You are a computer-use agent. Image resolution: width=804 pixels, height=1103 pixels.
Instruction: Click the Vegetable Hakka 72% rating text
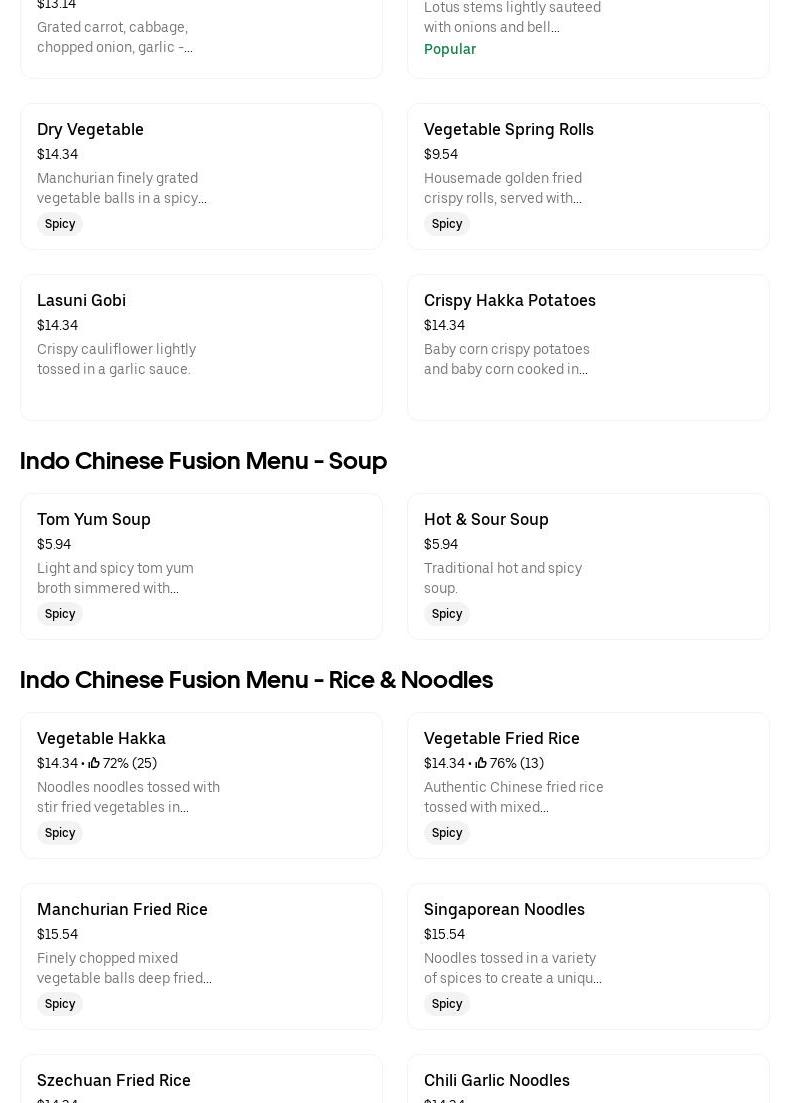(129, 763)
